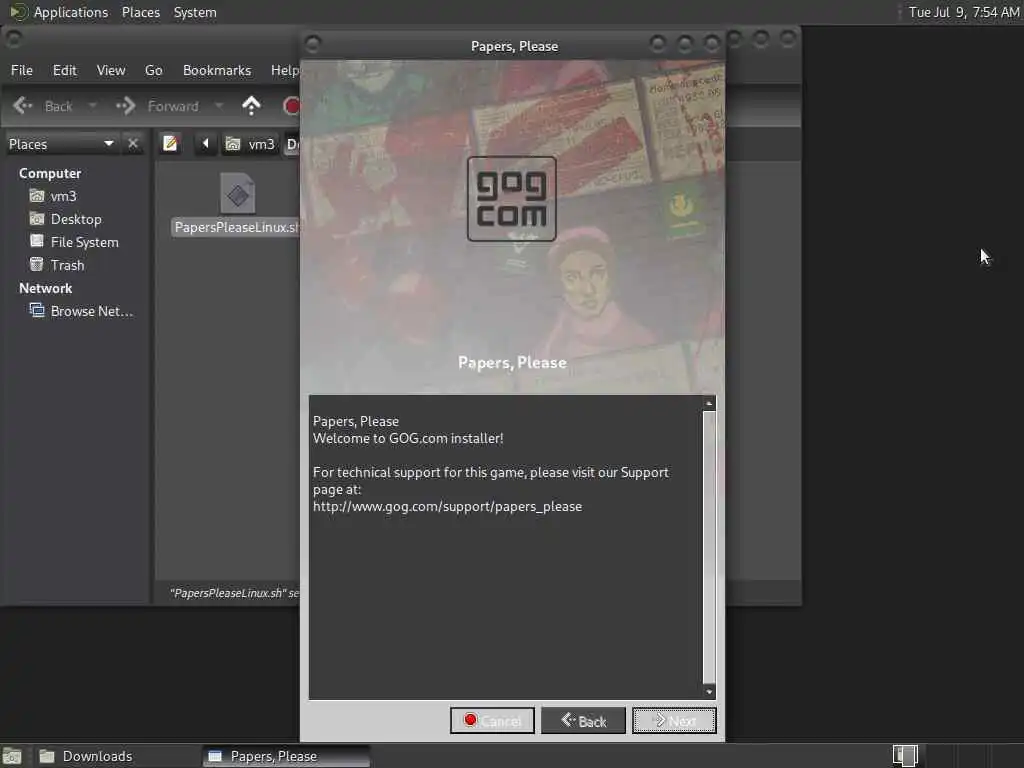Image resolution: width=1024 pixels, height=768 pixels.
Task: Click the clock in top panel
Action: point(963,12)
